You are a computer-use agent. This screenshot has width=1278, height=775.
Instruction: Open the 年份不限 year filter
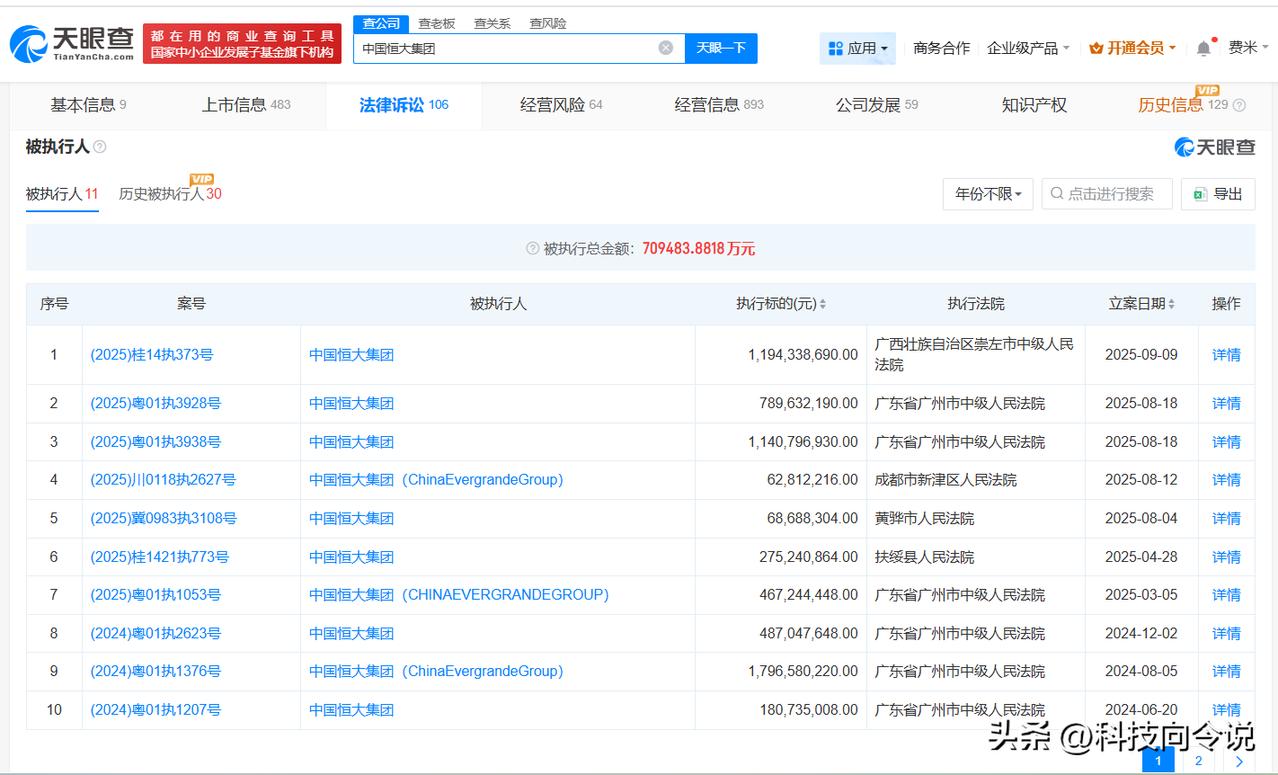(988, 194)
